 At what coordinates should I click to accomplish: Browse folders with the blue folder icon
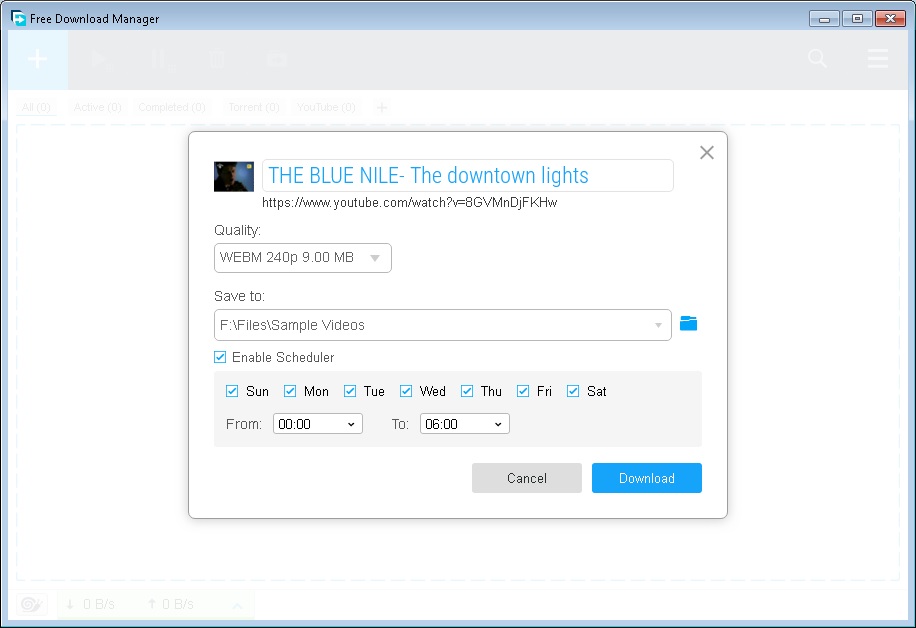point(689,322)
